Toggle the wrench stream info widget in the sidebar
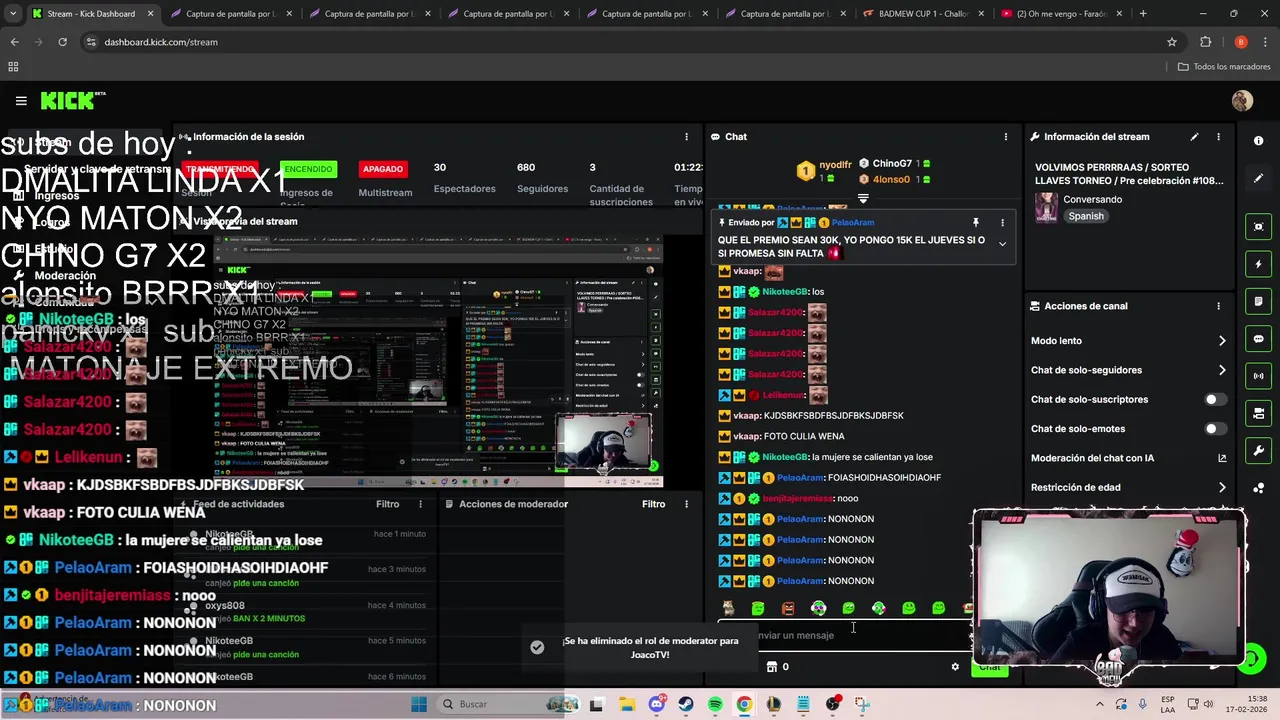Viewport: 1280px width, 720px height. pos(1258,451)
